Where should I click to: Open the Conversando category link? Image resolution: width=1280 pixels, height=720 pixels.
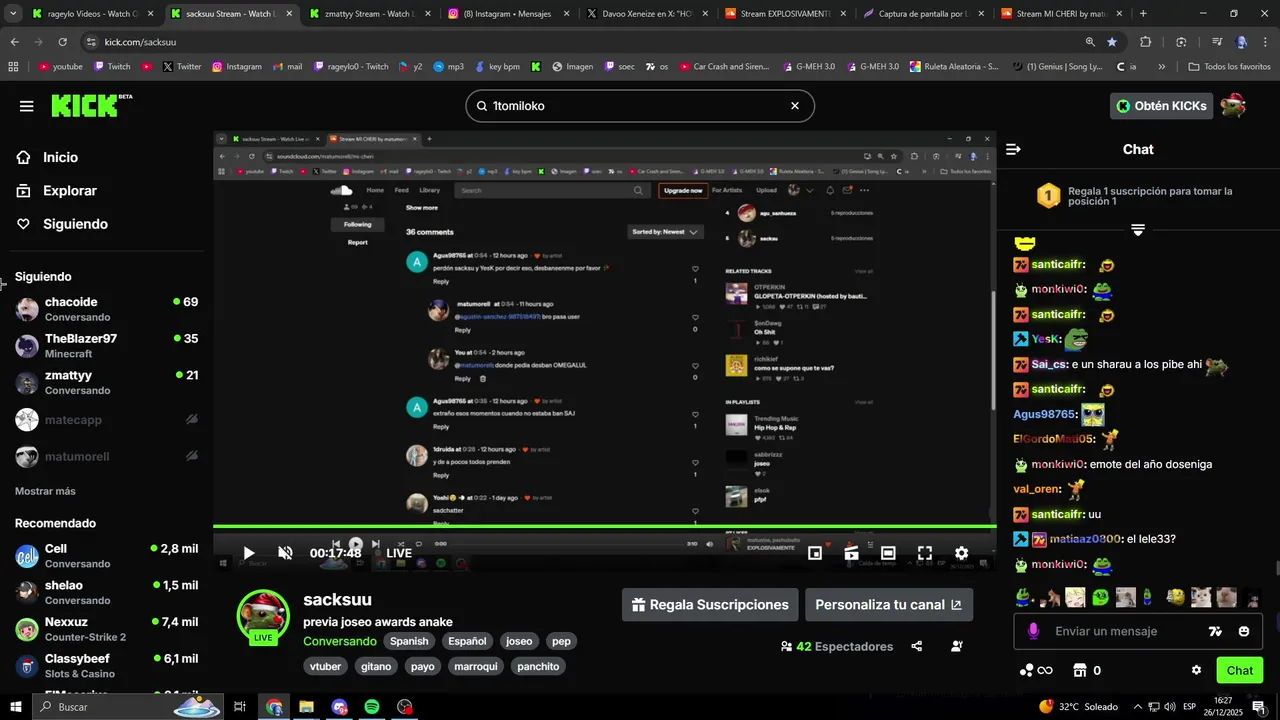pyautogui.click(x=340, y=641)
